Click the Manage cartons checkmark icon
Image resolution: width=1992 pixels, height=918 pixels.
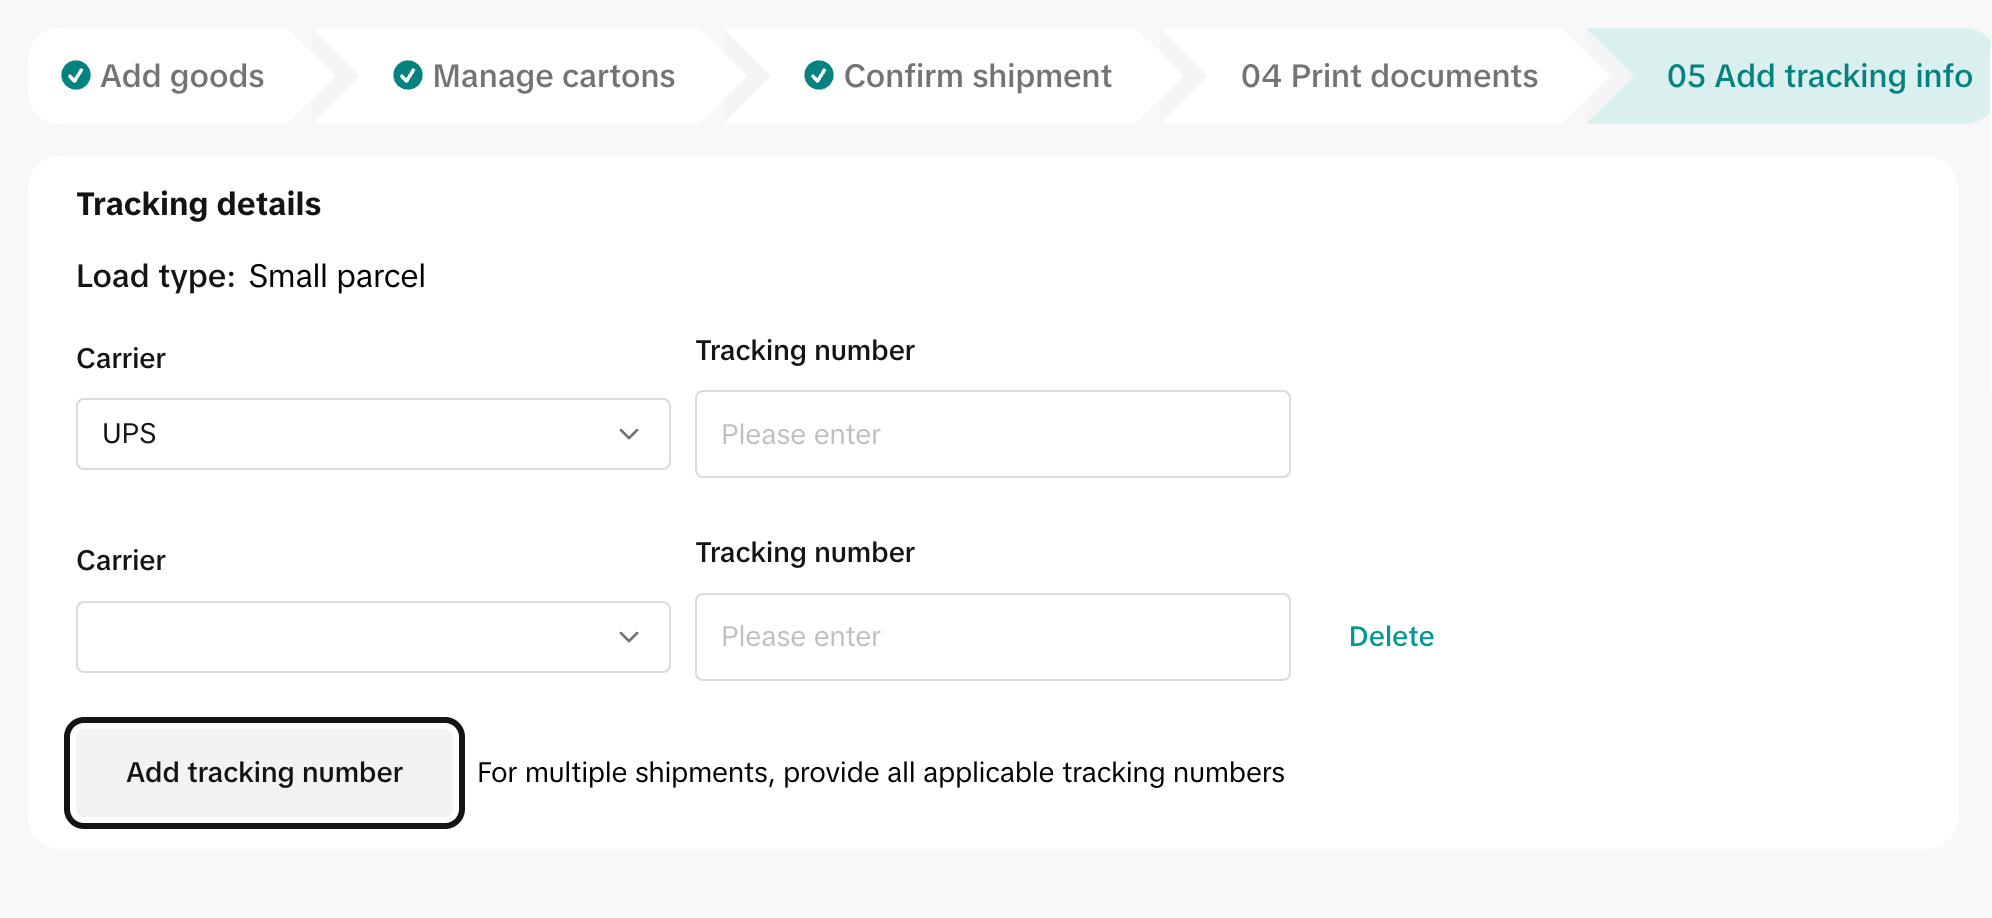(x=408, y=75)
